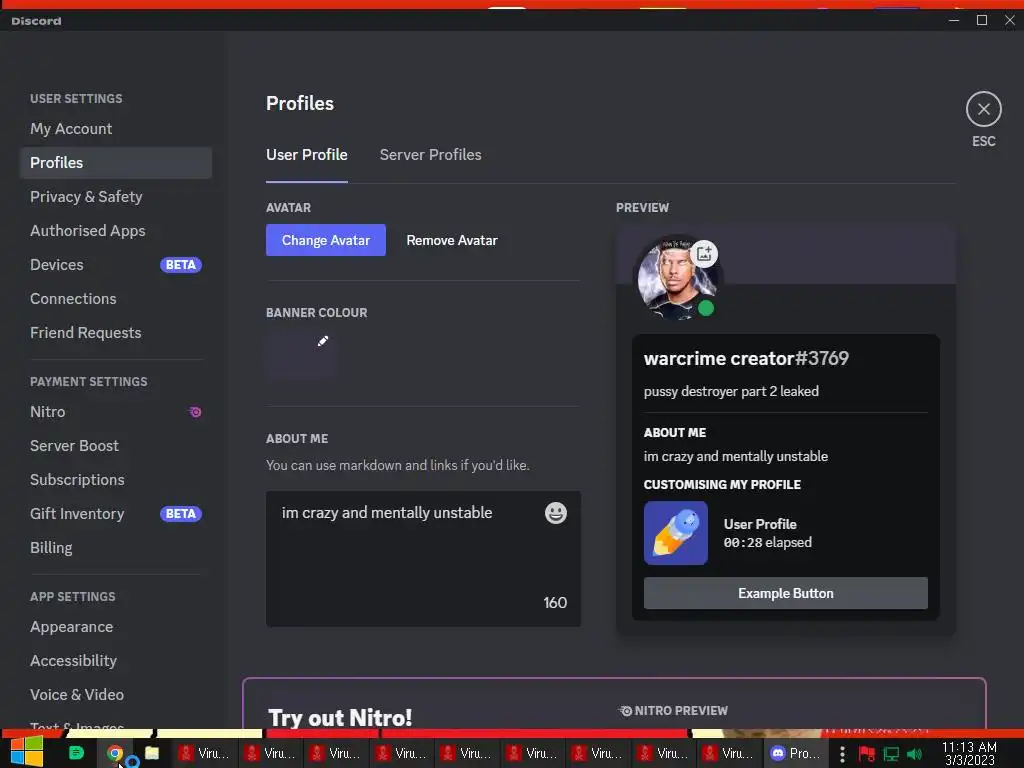1024x768 pixels.
Task: Edit banner colour via pencil swatch
Action: [301, 353]
